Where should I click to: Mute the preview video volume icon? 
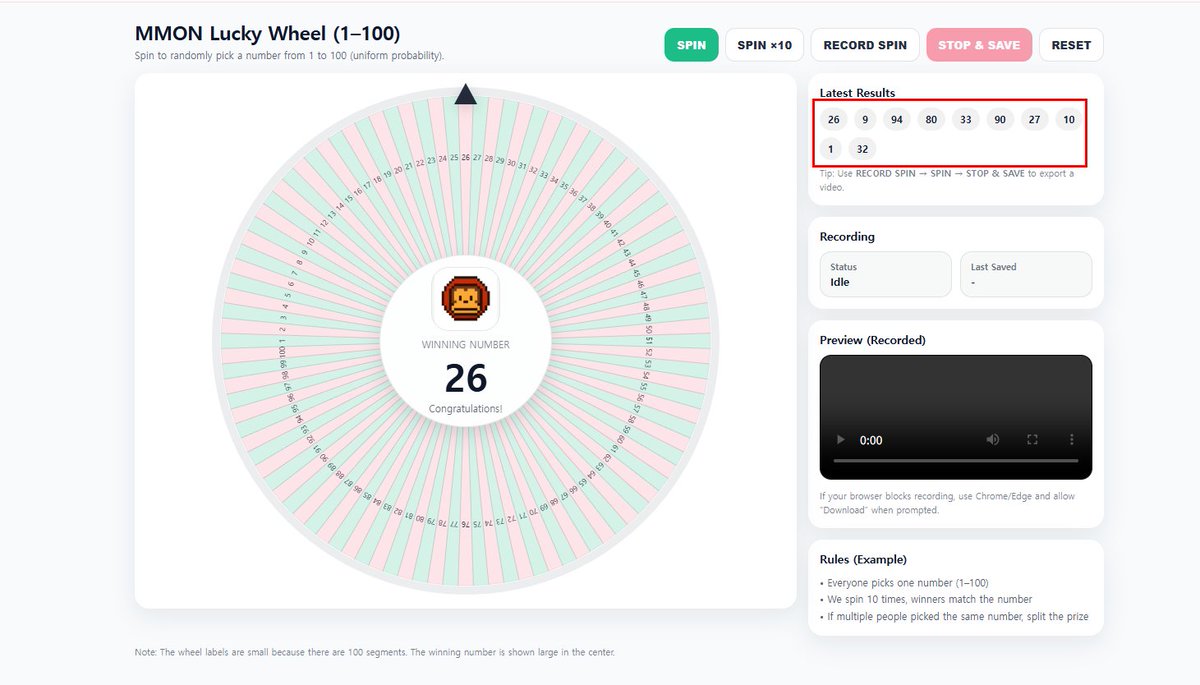click(993, 440)
